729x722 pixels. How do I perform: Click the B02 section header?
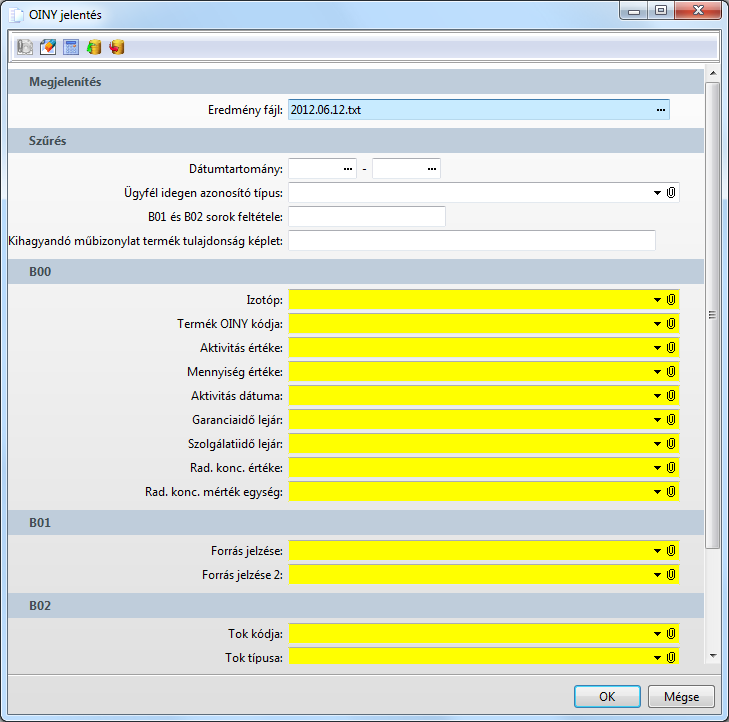coord(356,605)
